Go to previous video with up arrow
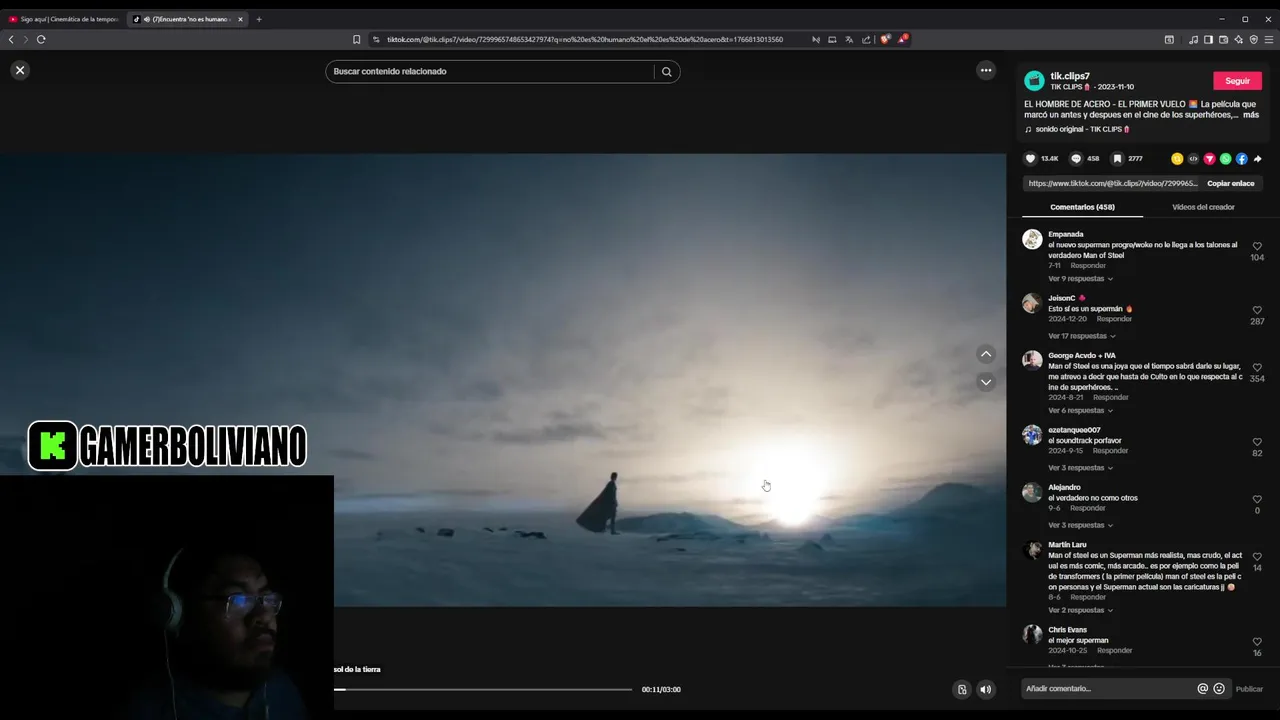 tap(986, 354)
